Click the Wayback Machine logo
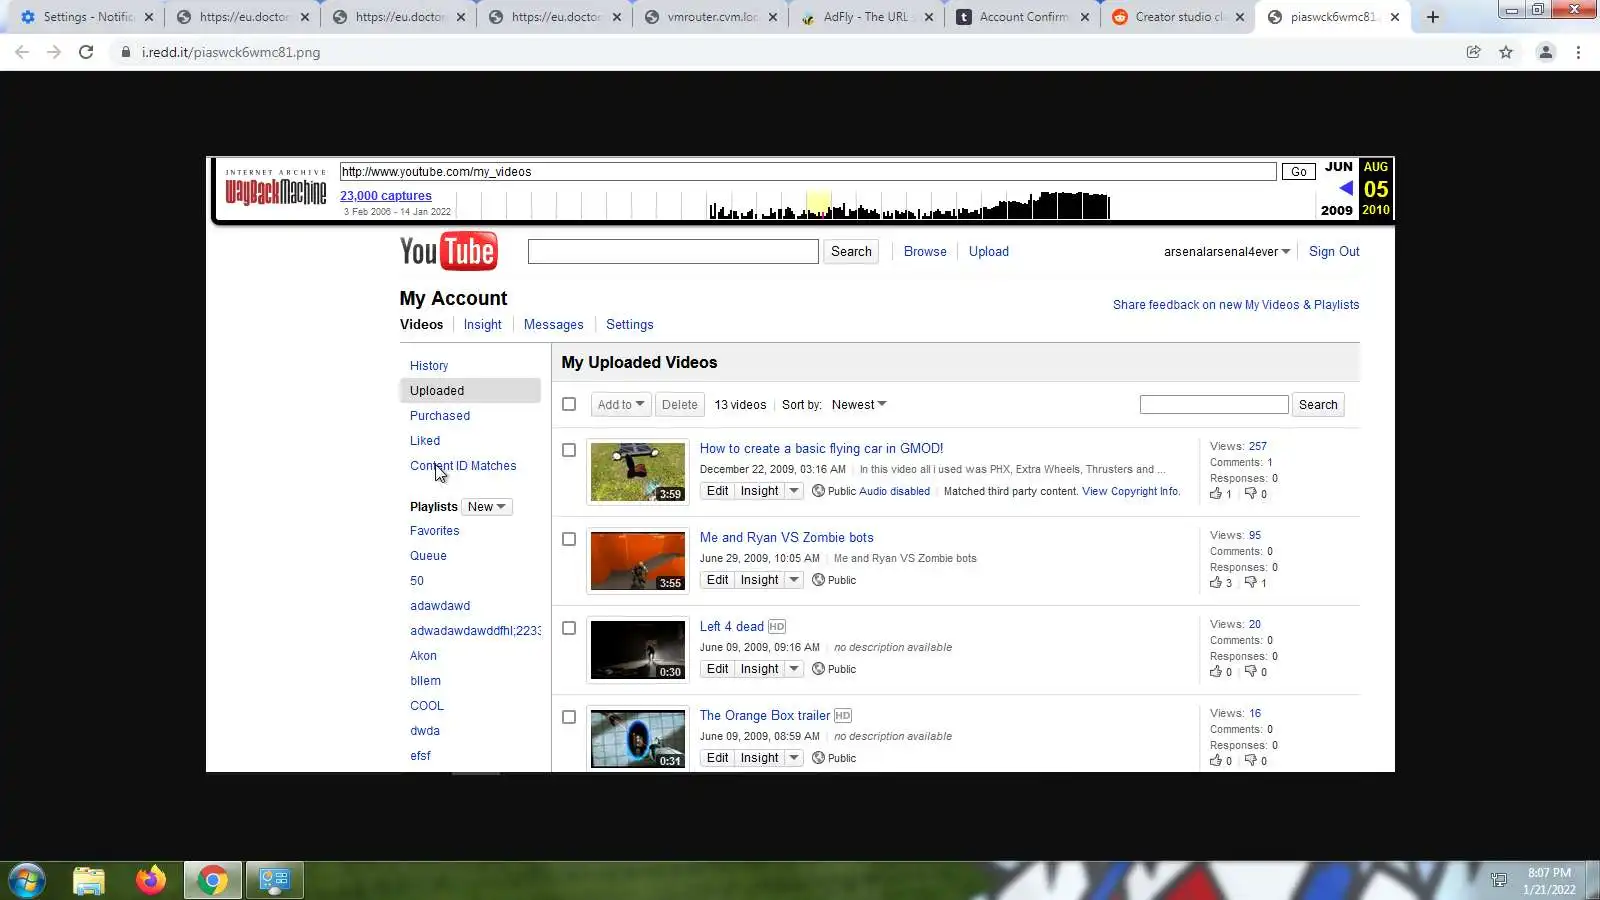The height and width of the screenshot is (900, 1600). 276,188
